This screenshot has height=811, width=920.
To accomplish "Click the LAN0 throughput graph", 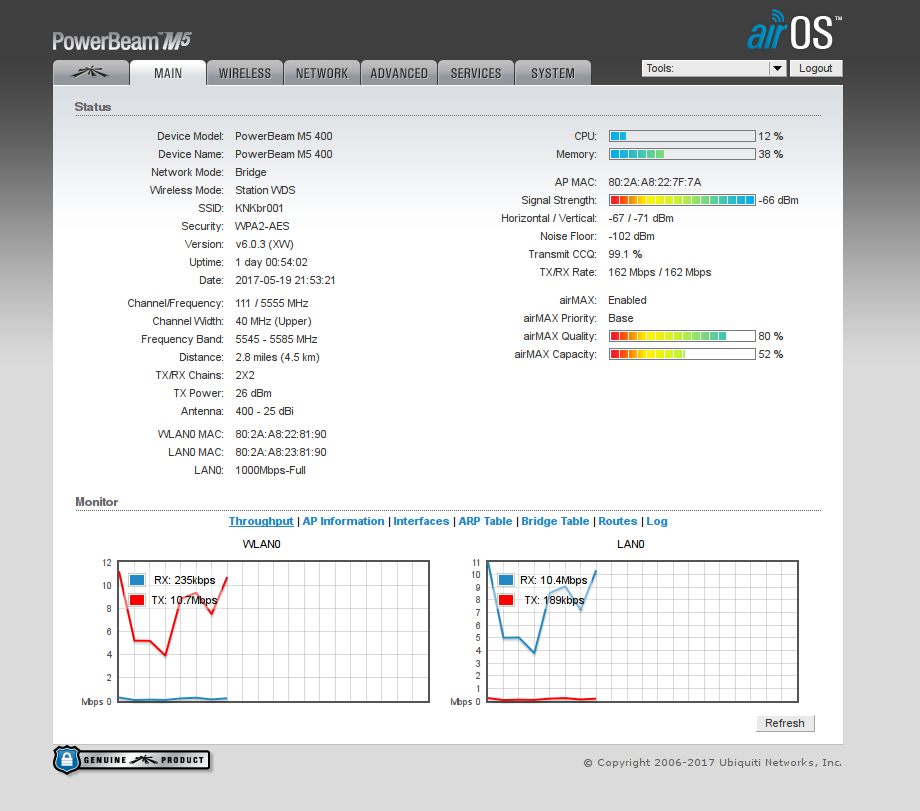I will [642, 631].
